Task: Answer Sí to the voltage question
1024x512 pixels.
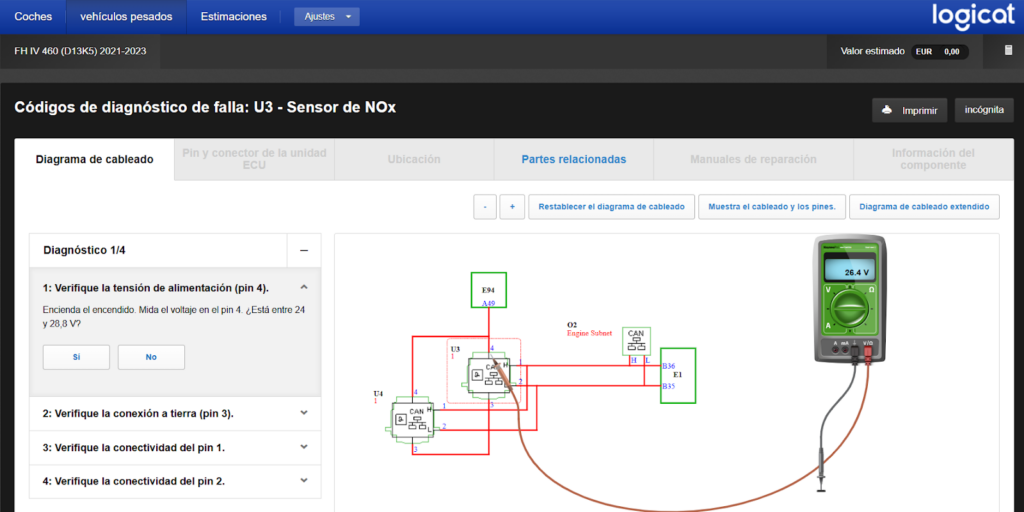Action: [76, 357]
